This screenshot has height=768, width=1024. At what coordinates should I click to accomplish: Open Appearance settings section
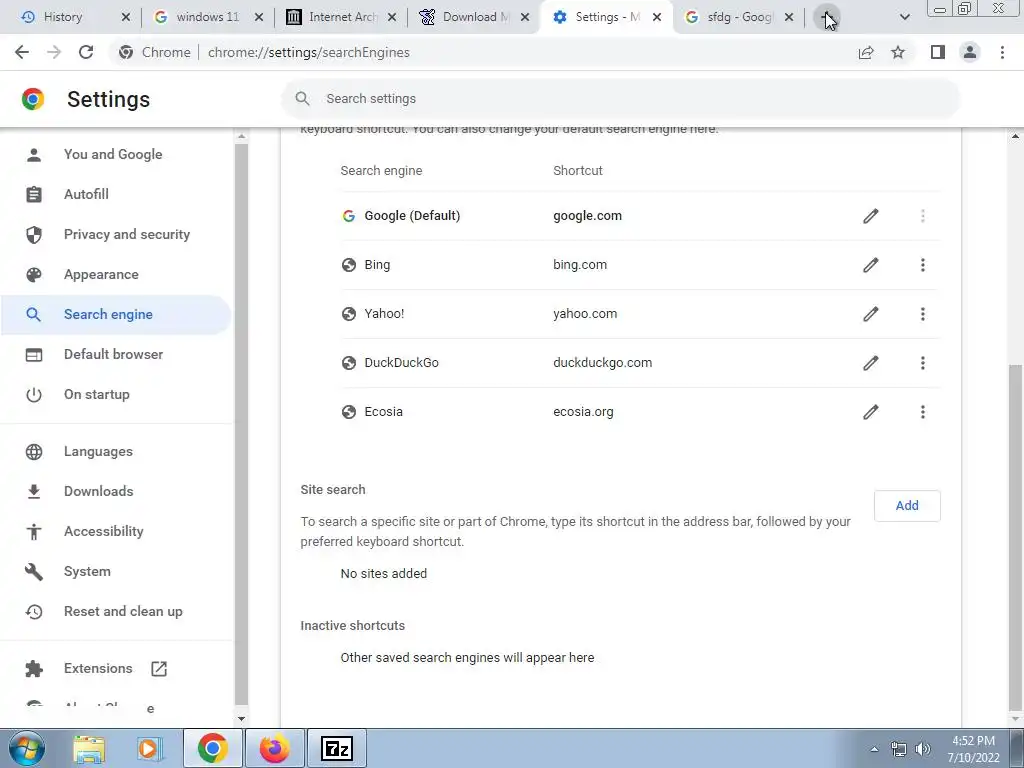tap(101, 274)
